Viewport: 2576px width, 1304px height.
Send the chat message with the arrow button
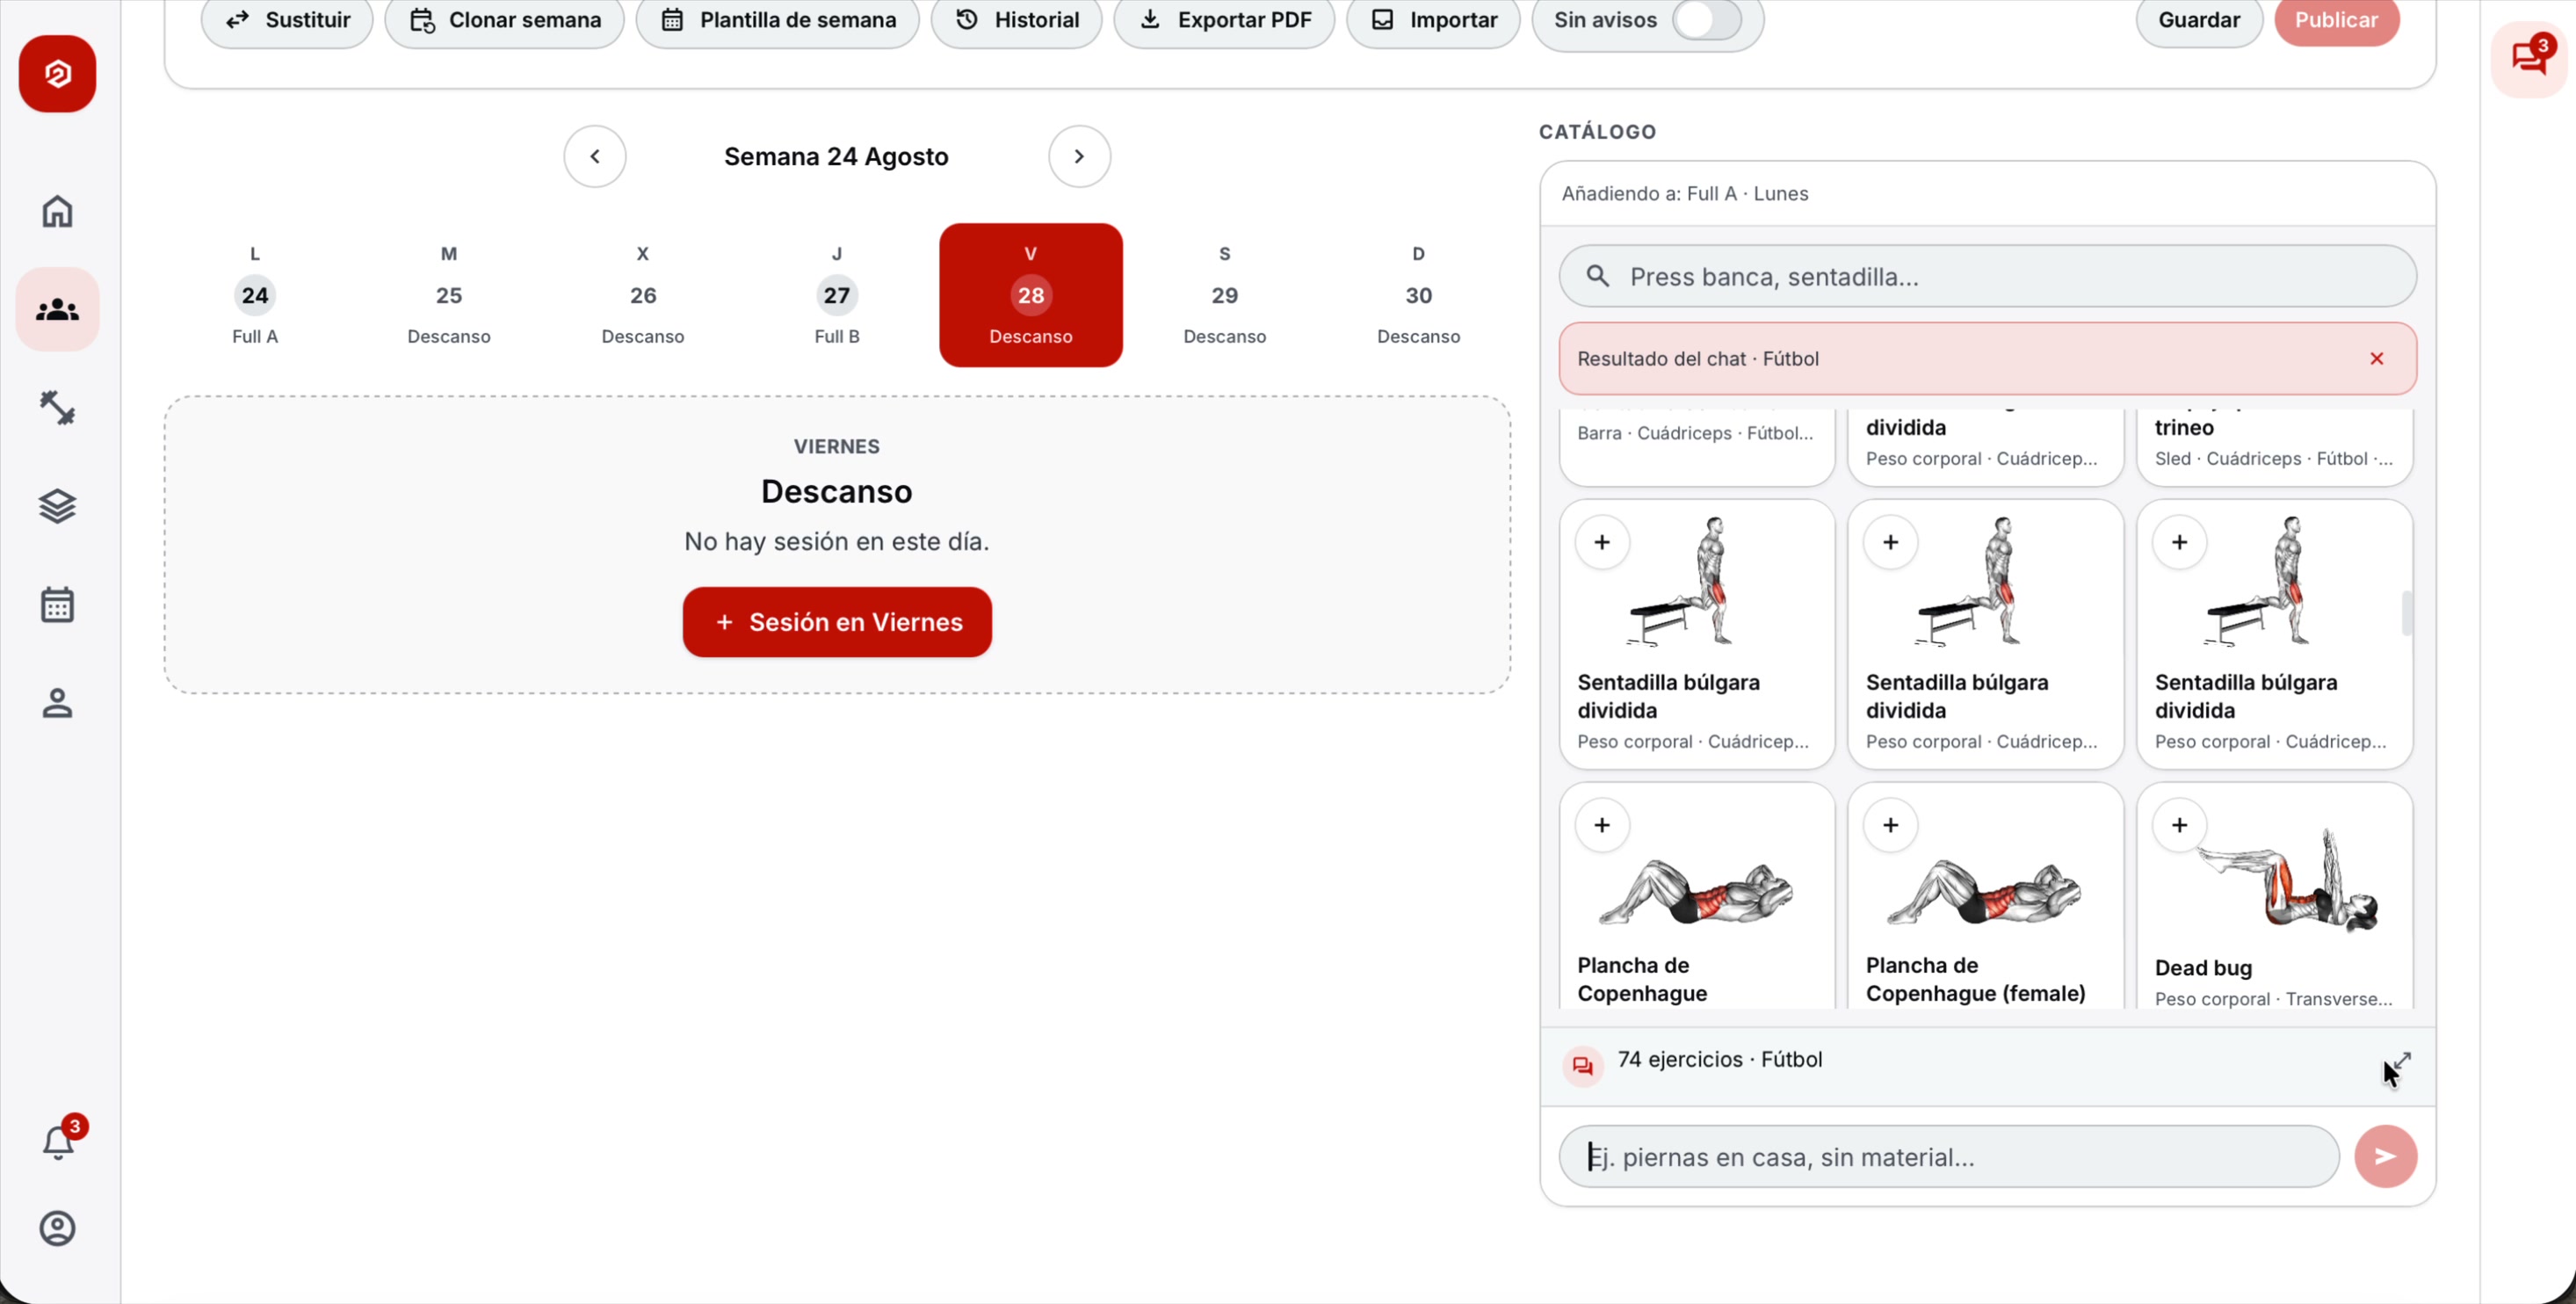(x=2385, y=1157)
